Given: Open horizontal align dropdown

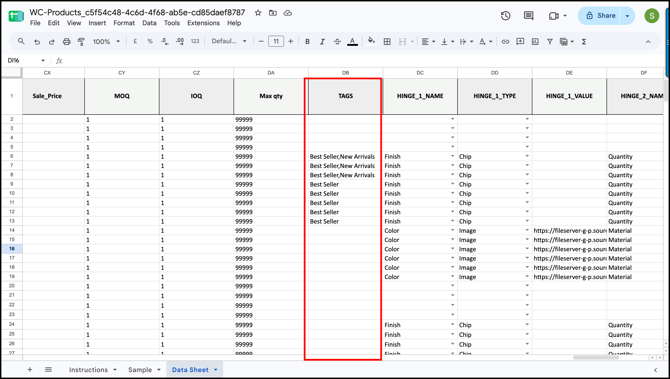Looking at the screenshot, I should [x=428, y=41].
